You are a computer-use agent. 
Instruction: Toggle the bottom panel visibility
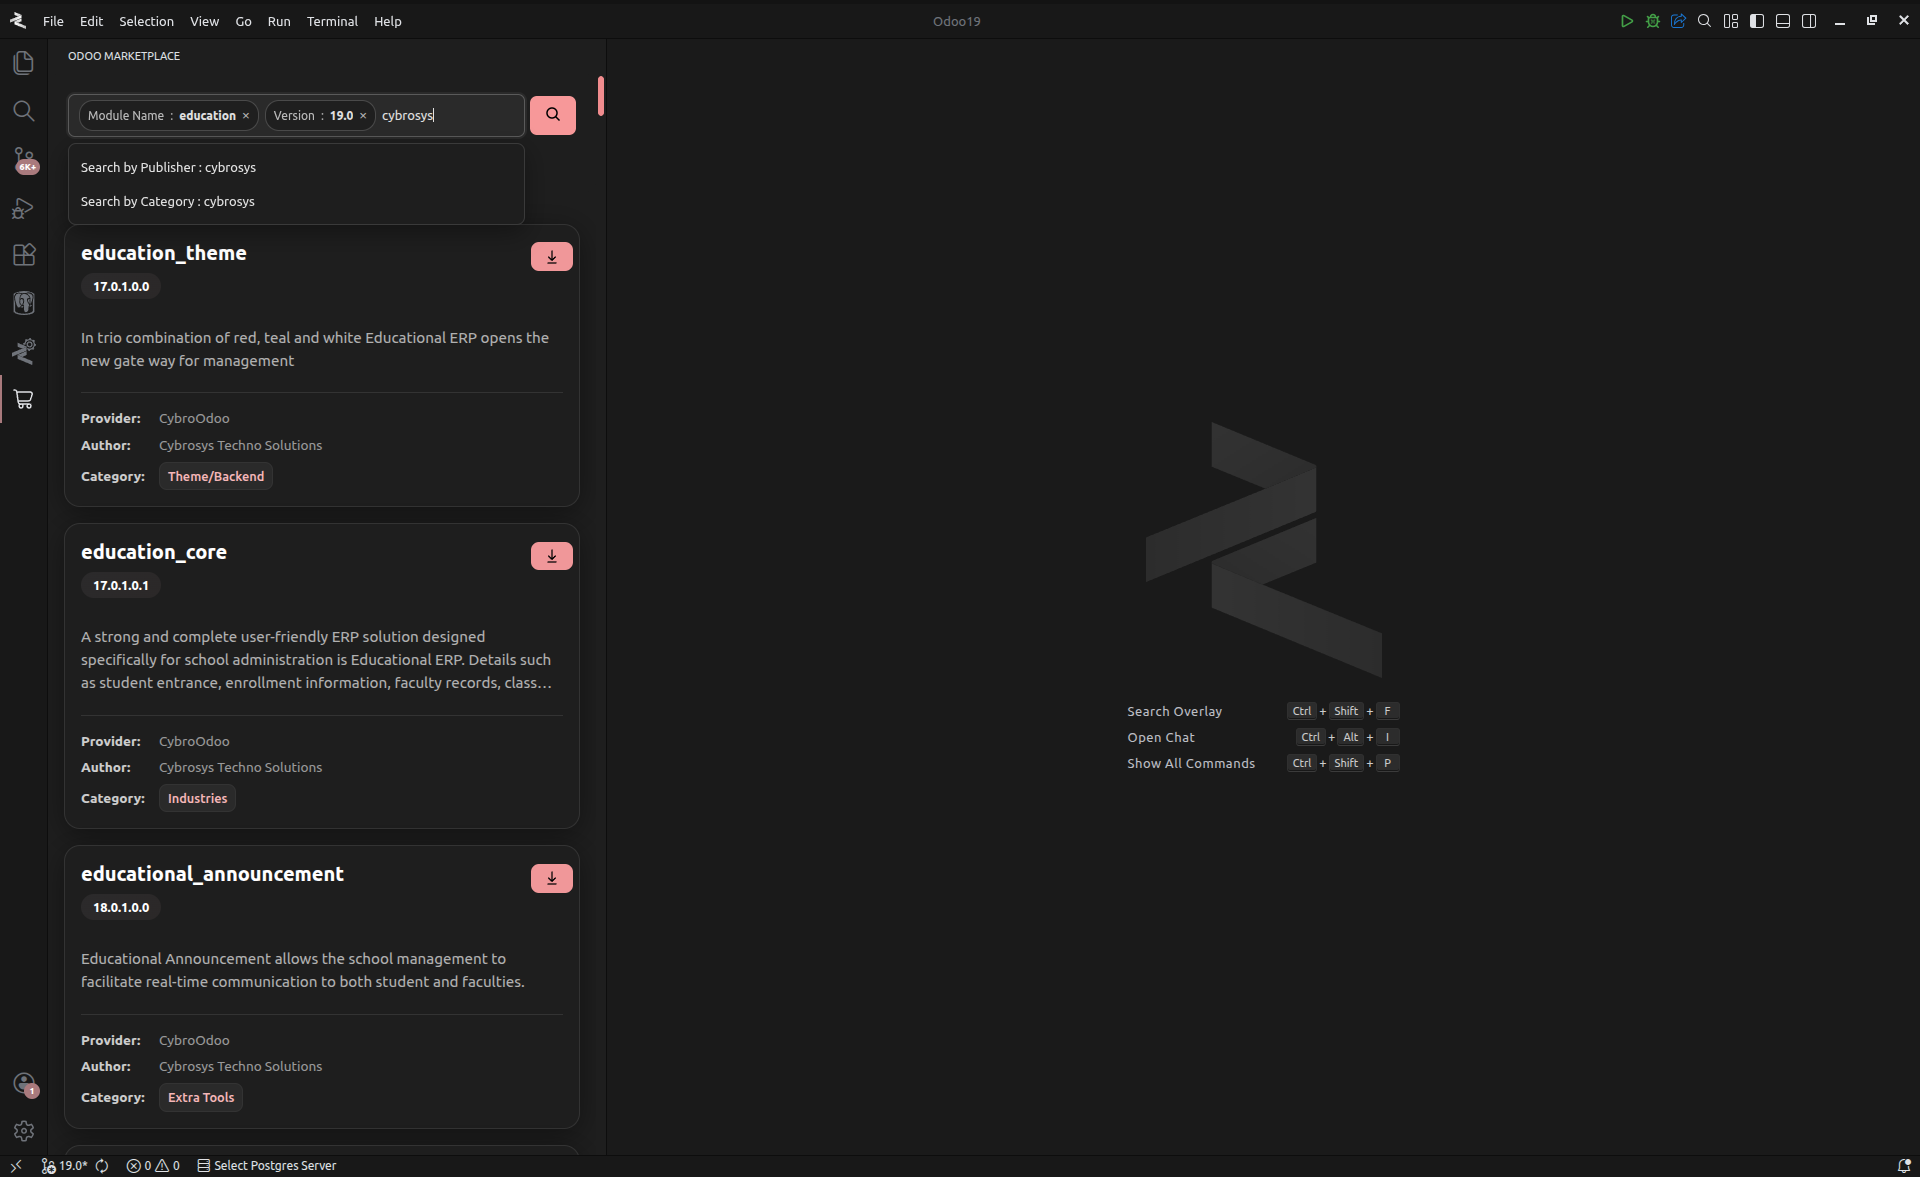(x=1783, y=21)
